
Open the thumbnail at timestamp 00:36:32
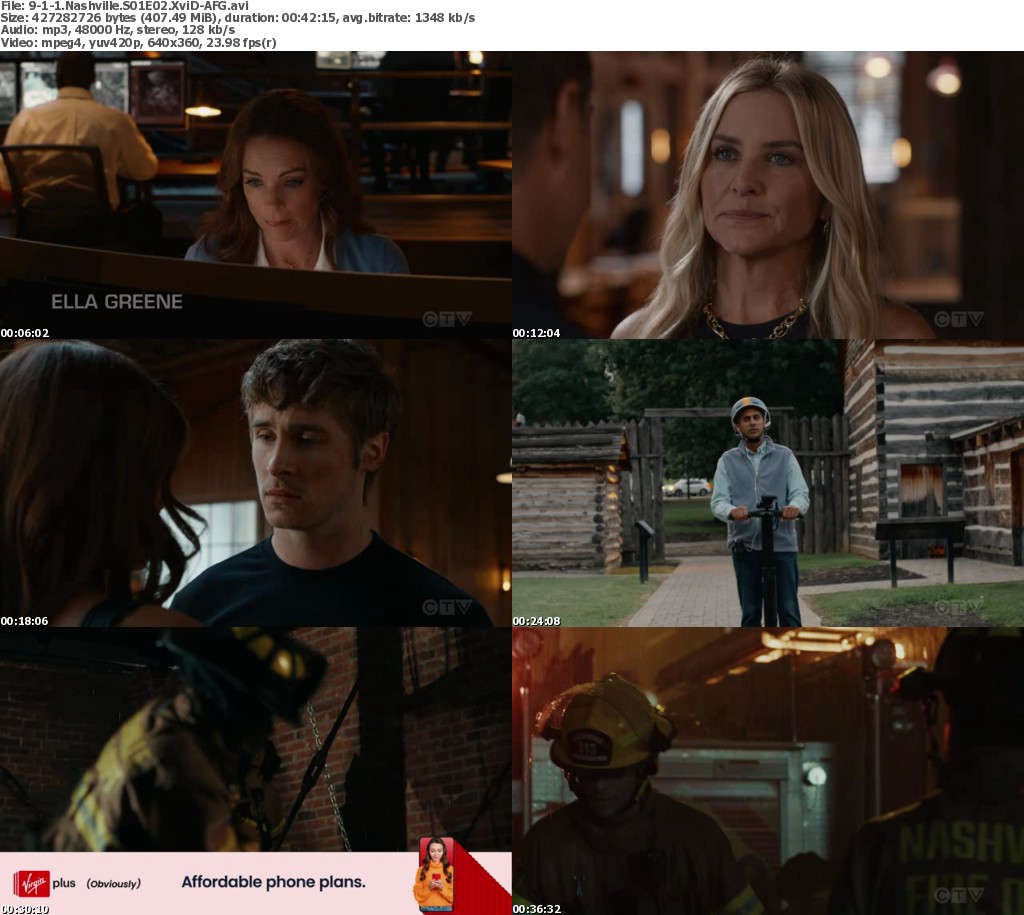(768, 771)
